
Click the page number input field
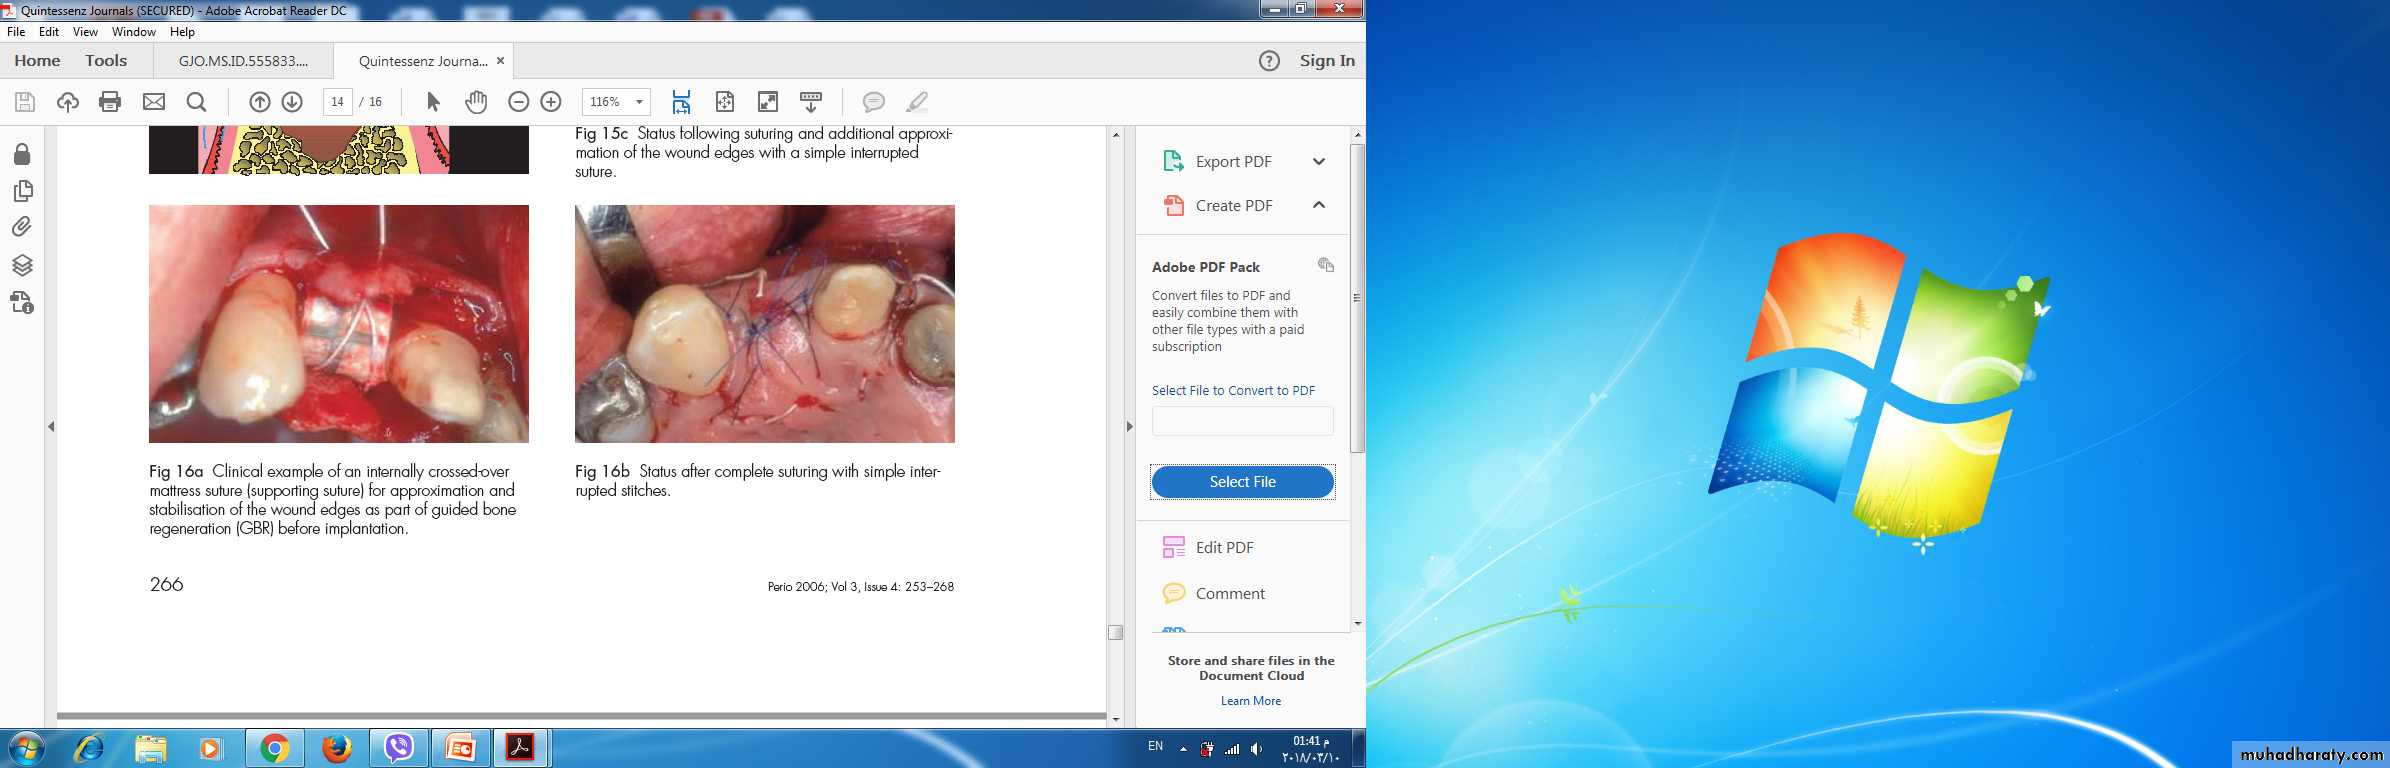337,101
